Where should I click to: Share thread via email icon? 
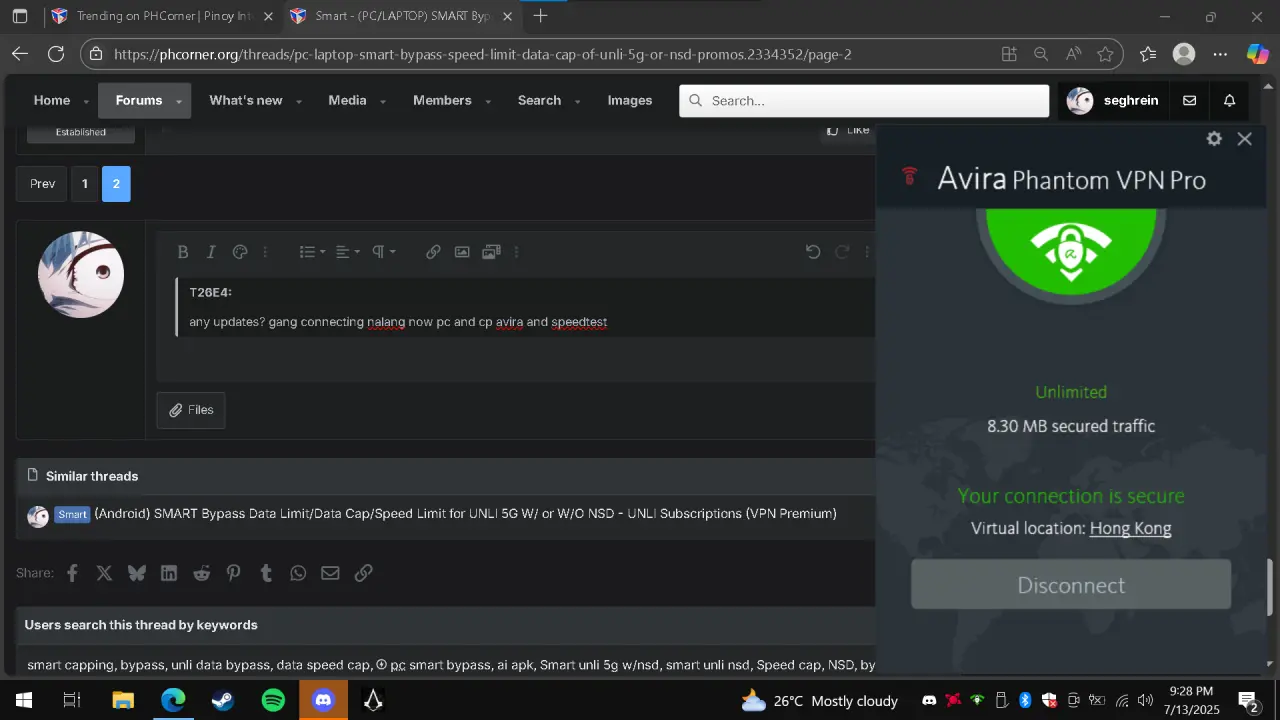click(330, 573)
